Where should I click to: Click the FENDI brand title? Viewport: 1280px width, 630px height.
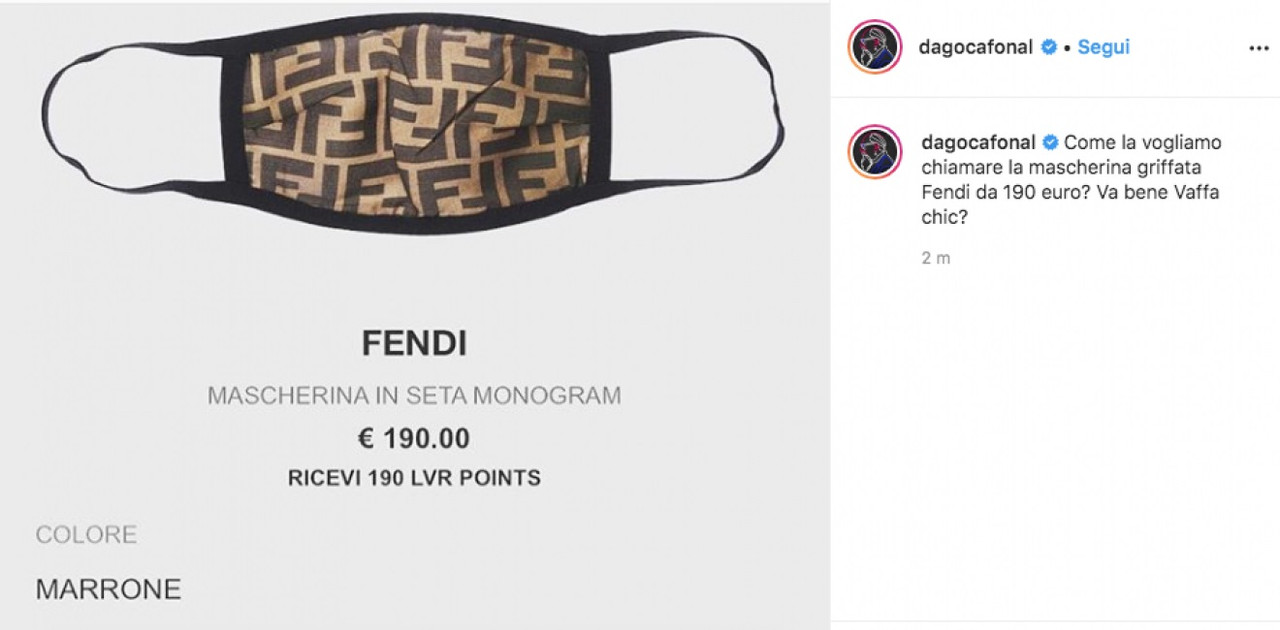pyautogui.click(x=414, y=344)
